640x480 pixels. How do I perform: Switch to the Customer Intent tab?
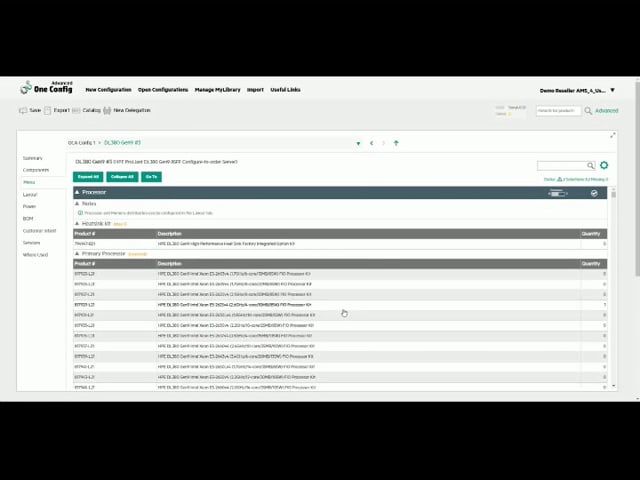(x=40, y=231)
